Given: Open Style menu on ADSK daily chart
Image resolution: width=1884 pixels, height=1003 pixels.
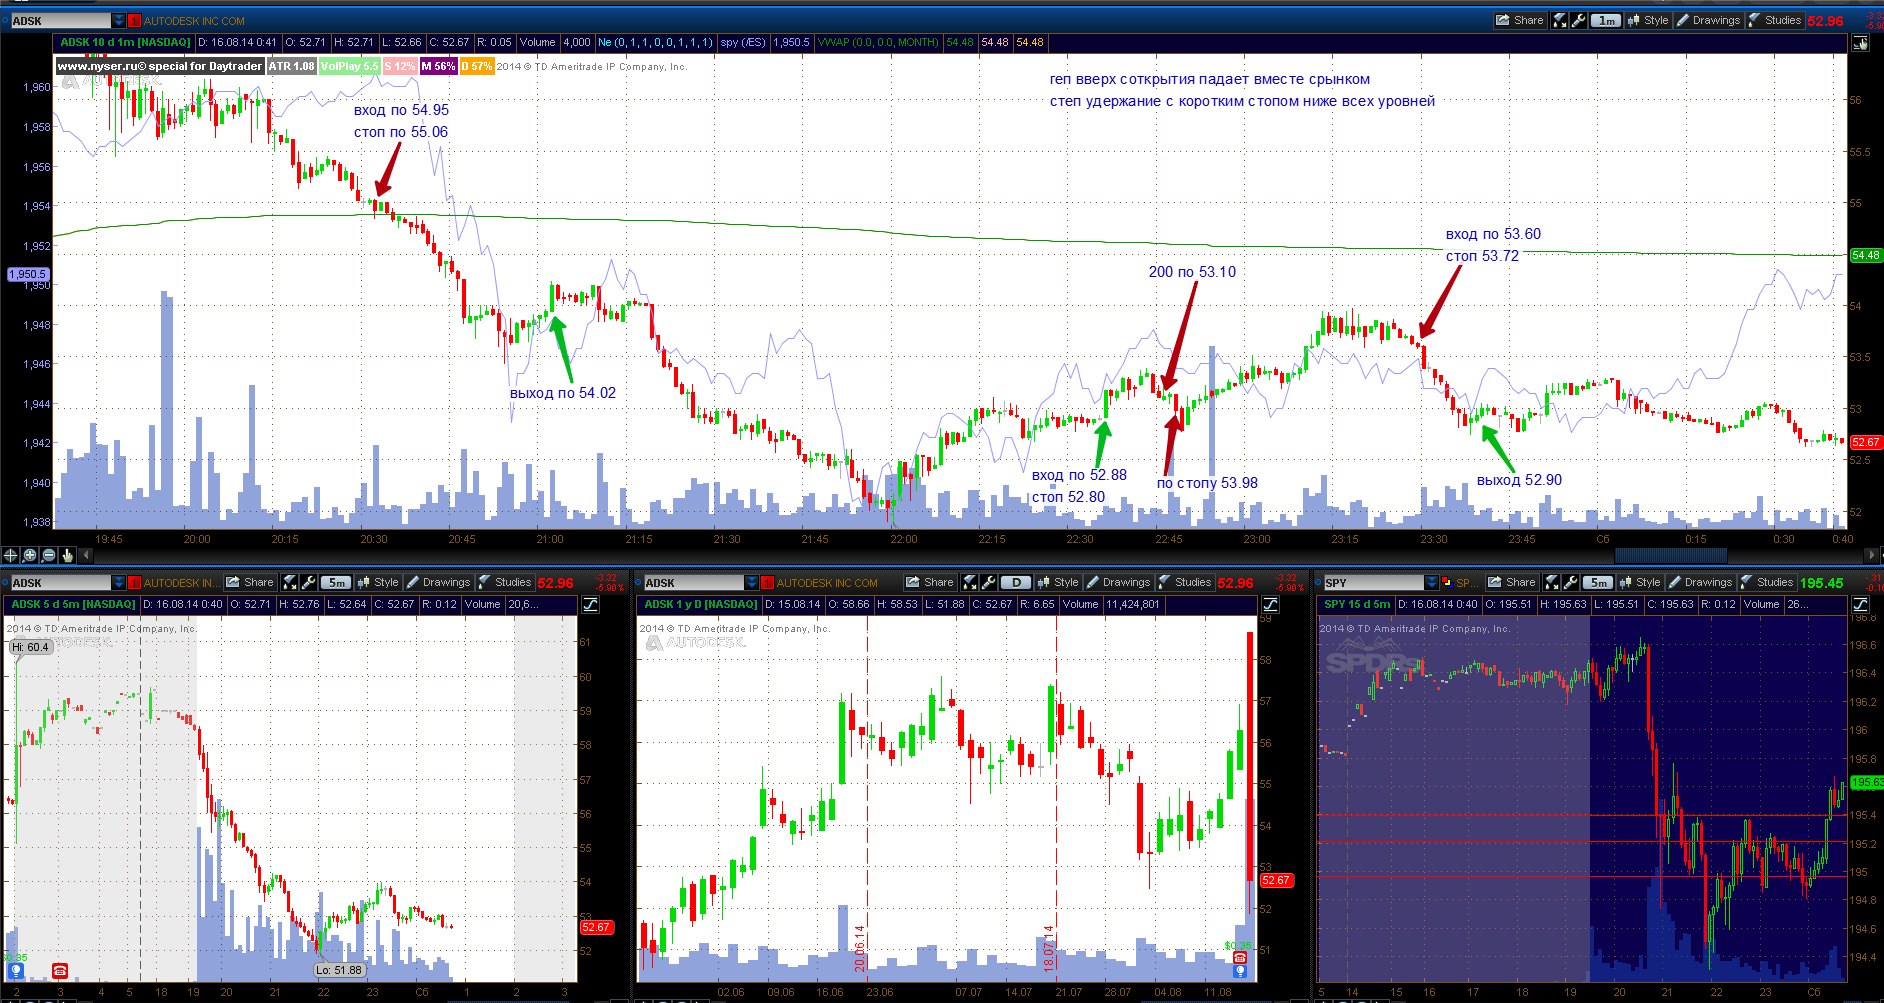Looking at the screenshot, I should point(1058,582).
